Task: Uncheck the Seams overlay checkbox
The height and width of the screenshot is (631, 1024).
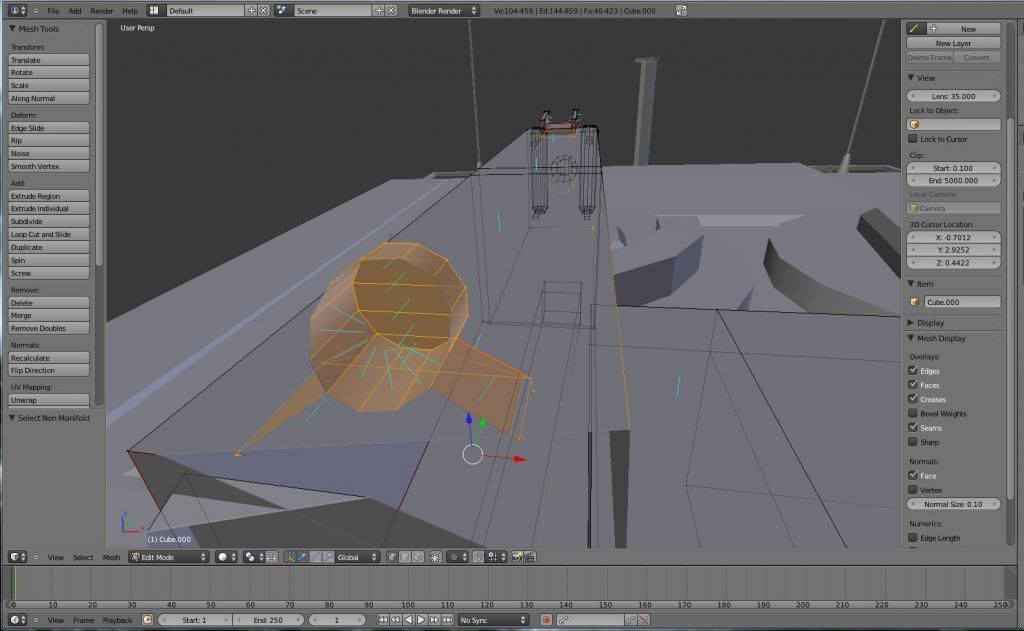Action: [x=913, y=428]
